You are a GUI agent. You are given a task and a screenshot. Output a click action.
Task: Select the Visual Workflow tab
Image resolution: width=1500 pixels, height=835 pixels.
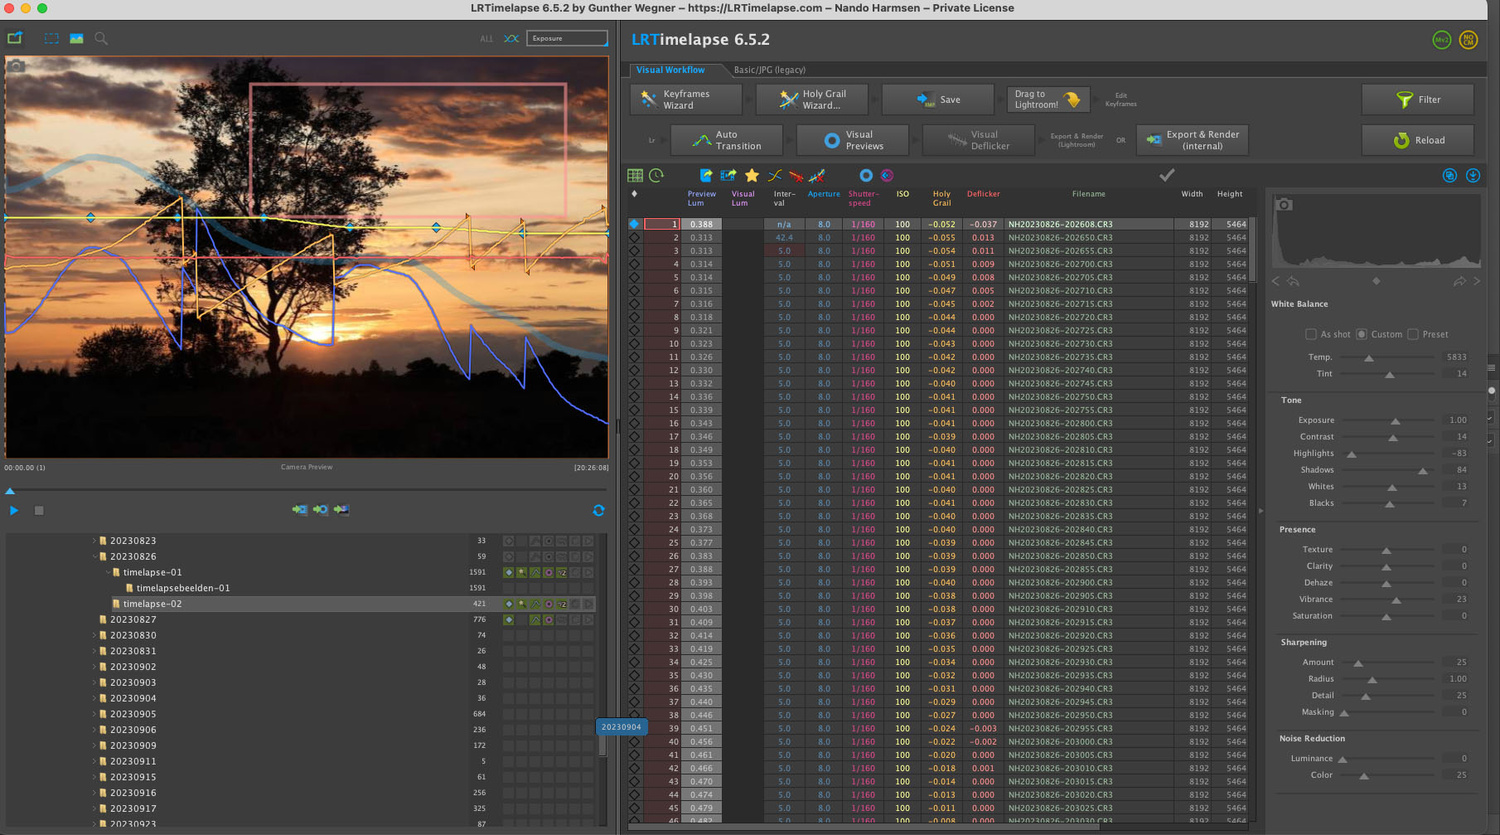(x=670, y=70)
